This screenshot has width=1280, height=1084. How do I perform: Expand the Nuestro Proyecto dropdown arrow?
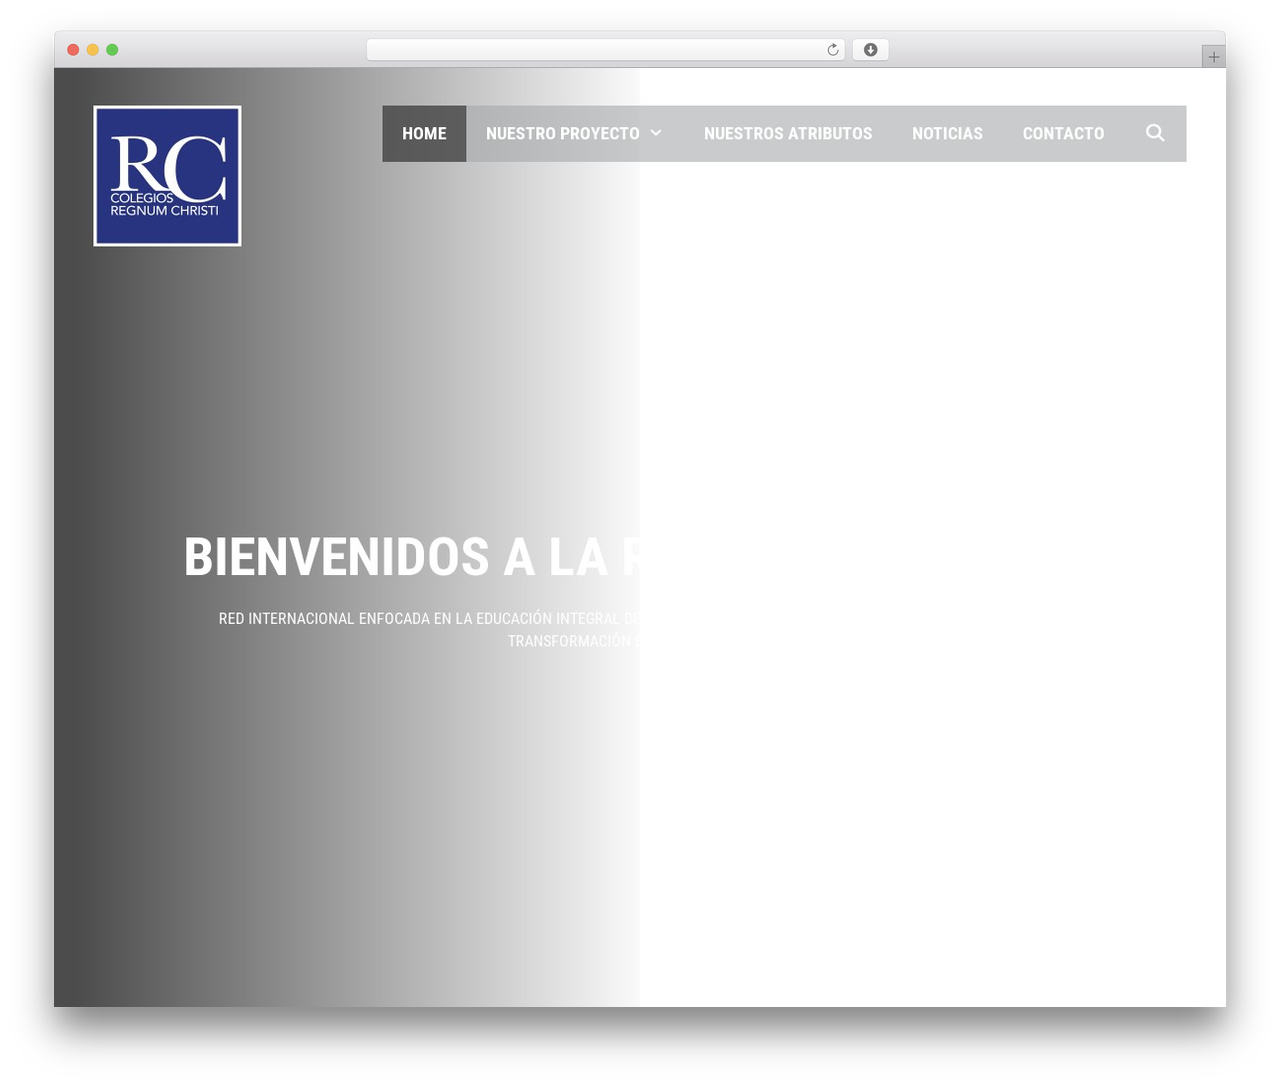[x=656, y=133]
